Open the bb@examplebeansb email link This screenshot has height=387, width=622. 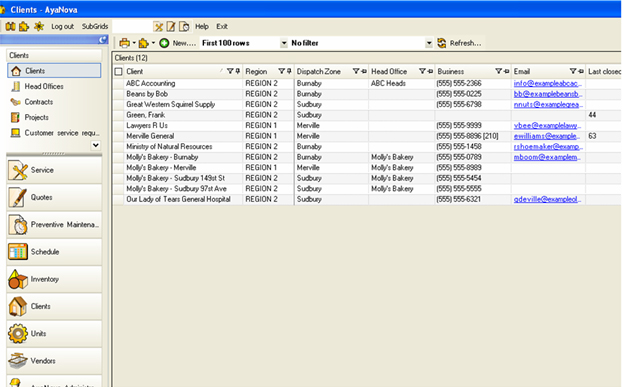548,94
